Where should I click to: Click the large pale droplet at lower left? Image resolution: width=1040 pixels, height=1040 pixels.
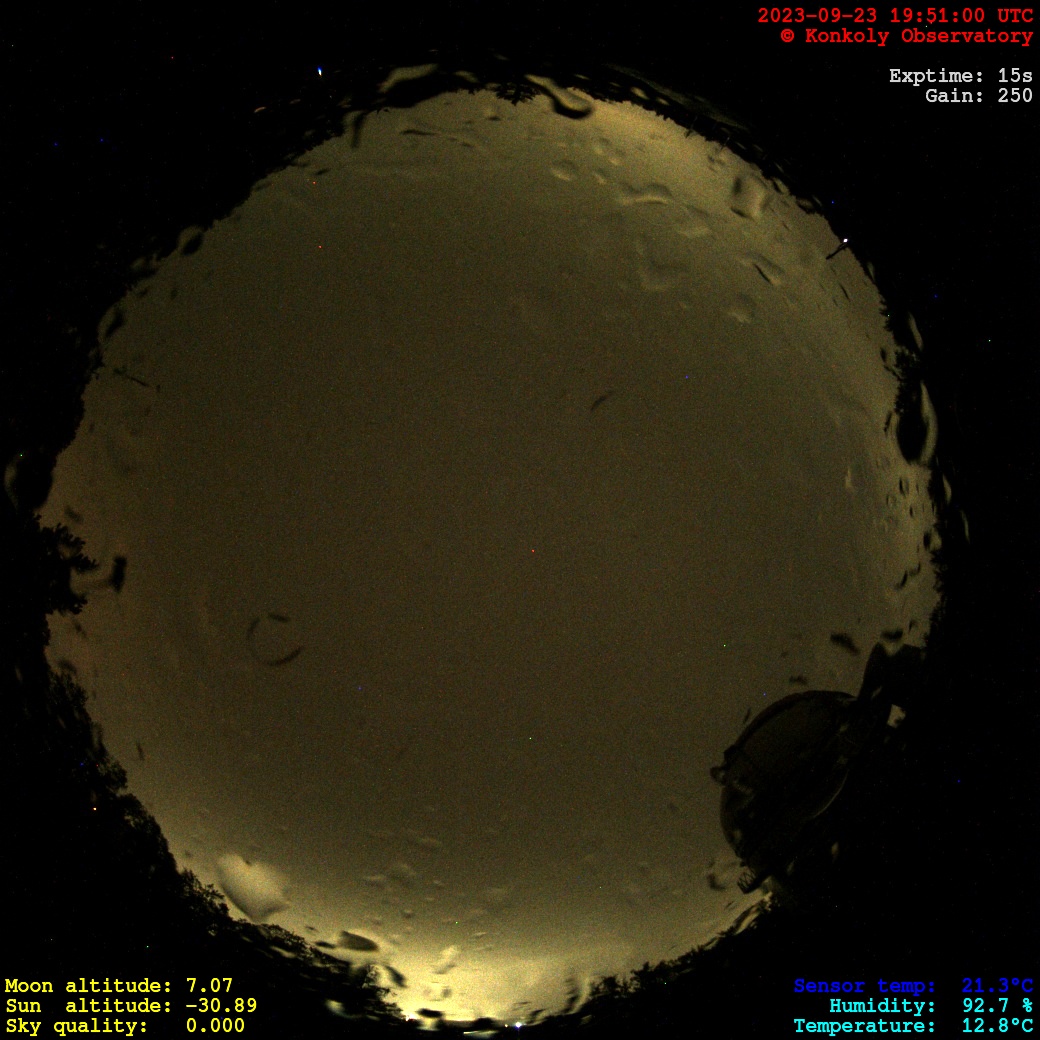[x=252, y=886]
